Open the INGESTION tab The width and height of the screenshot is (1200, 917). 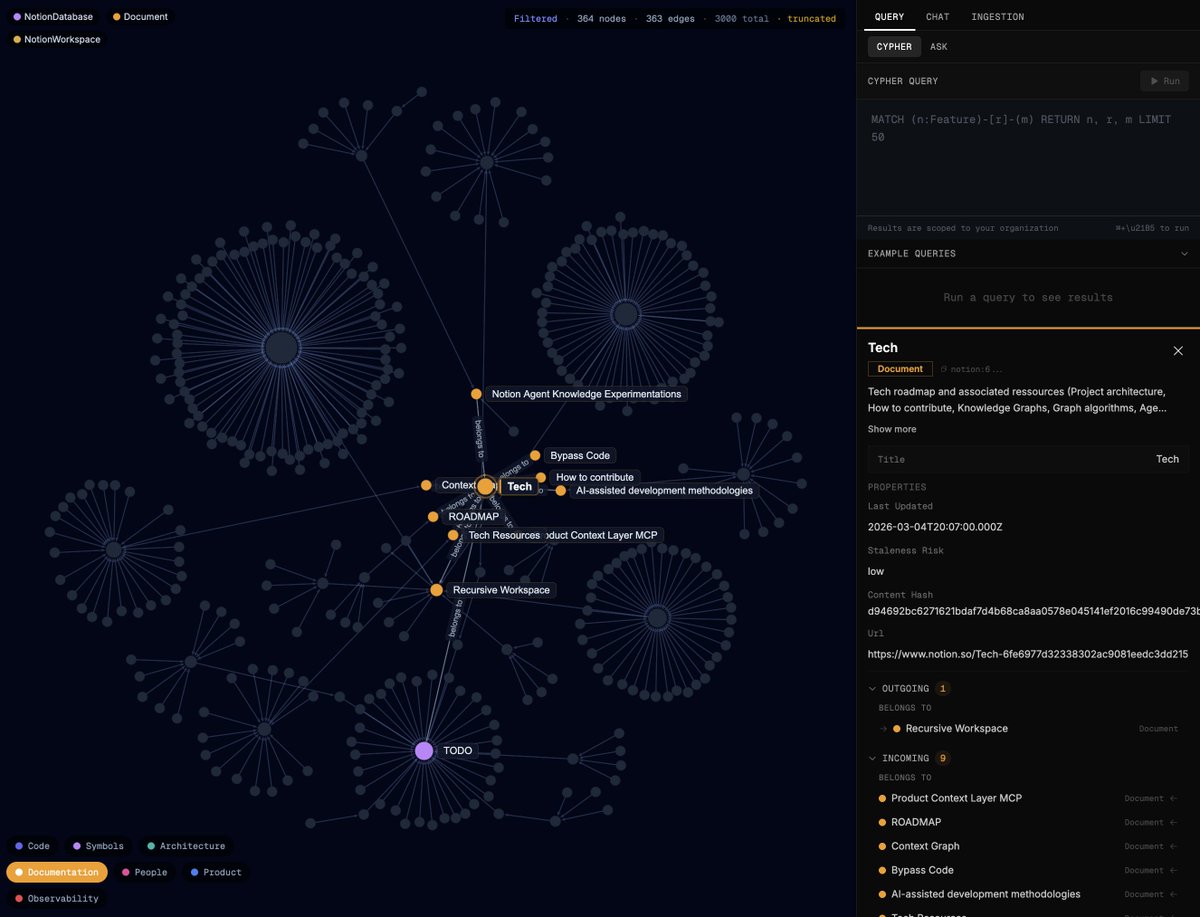pos(997,17)
